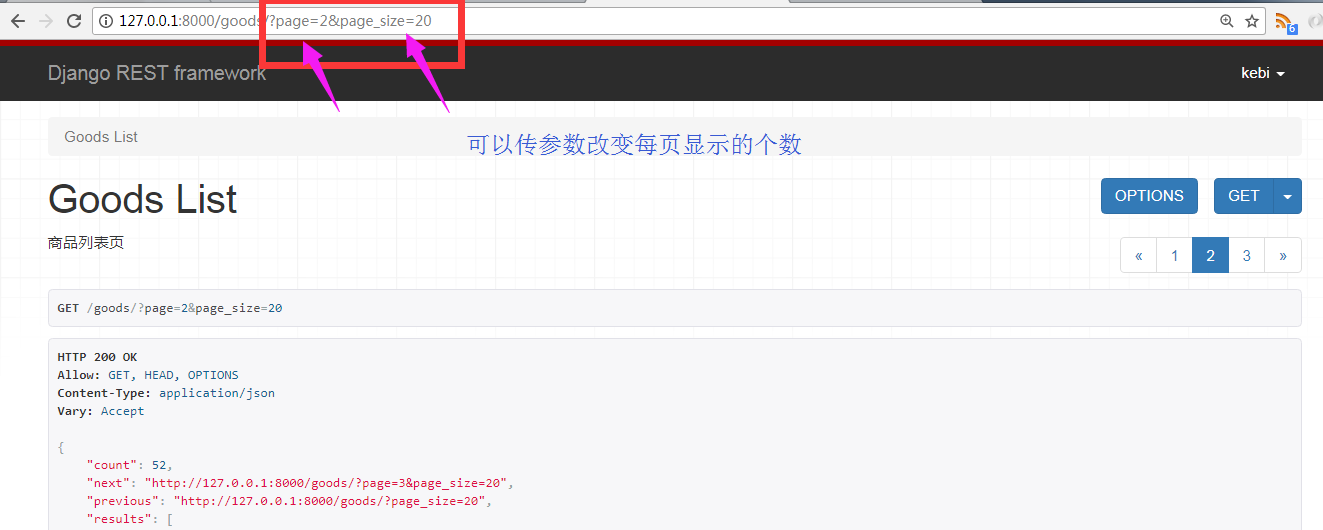This screenshot has width=1323, height=530.
Task: Click the "results": [ JSON line
Action: (130, 519)
